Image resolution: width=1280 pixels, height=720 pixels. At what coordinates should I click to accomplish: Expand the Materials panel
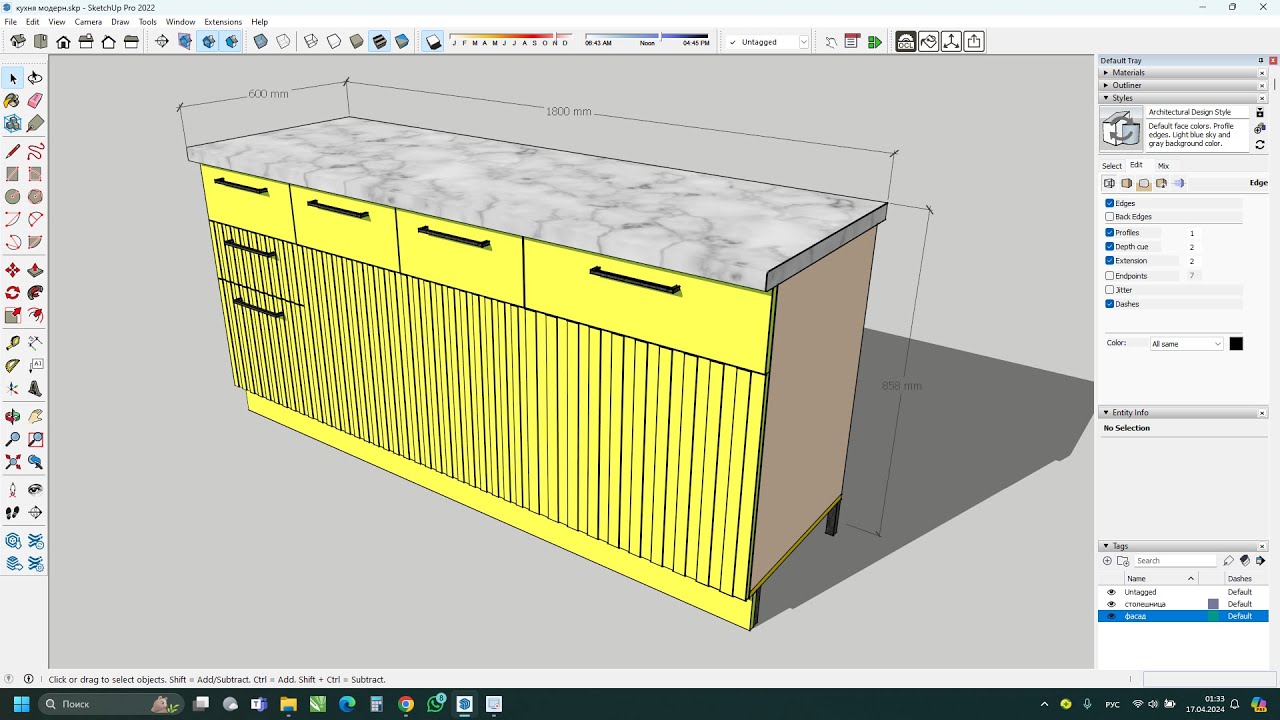1106,72
